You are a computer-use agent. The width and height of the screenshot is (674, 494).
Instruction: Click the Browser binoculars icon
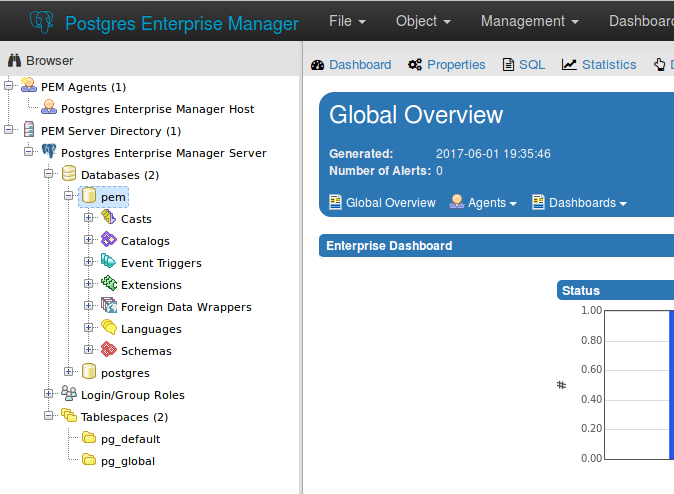(14, 61)
